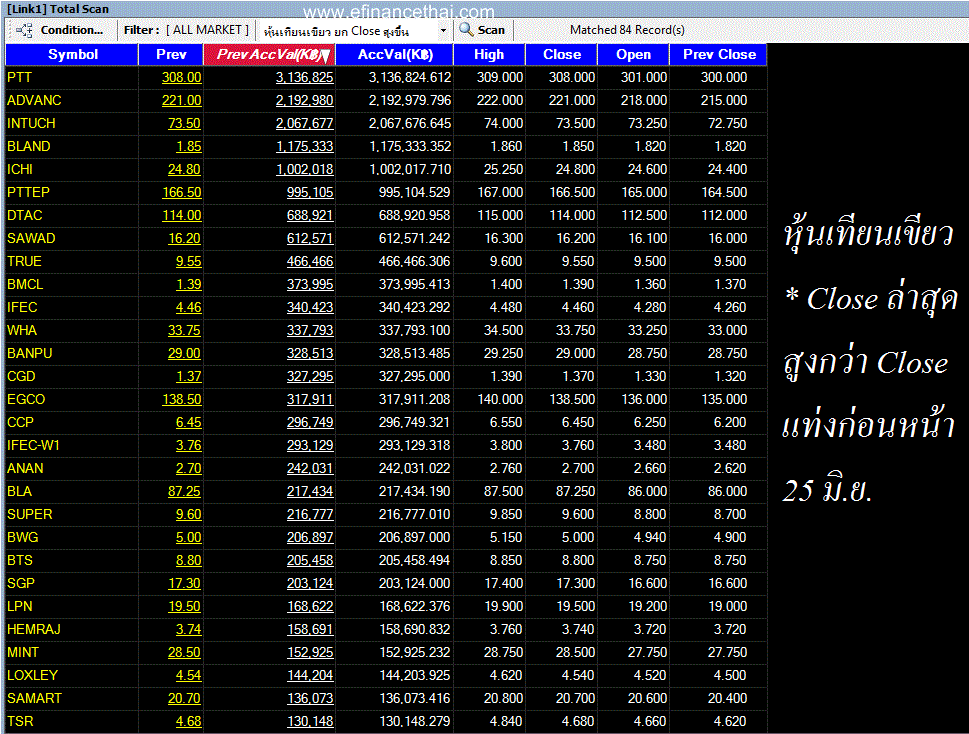
Task: Select the SGP symbol
Action: (x=21, y=583)
